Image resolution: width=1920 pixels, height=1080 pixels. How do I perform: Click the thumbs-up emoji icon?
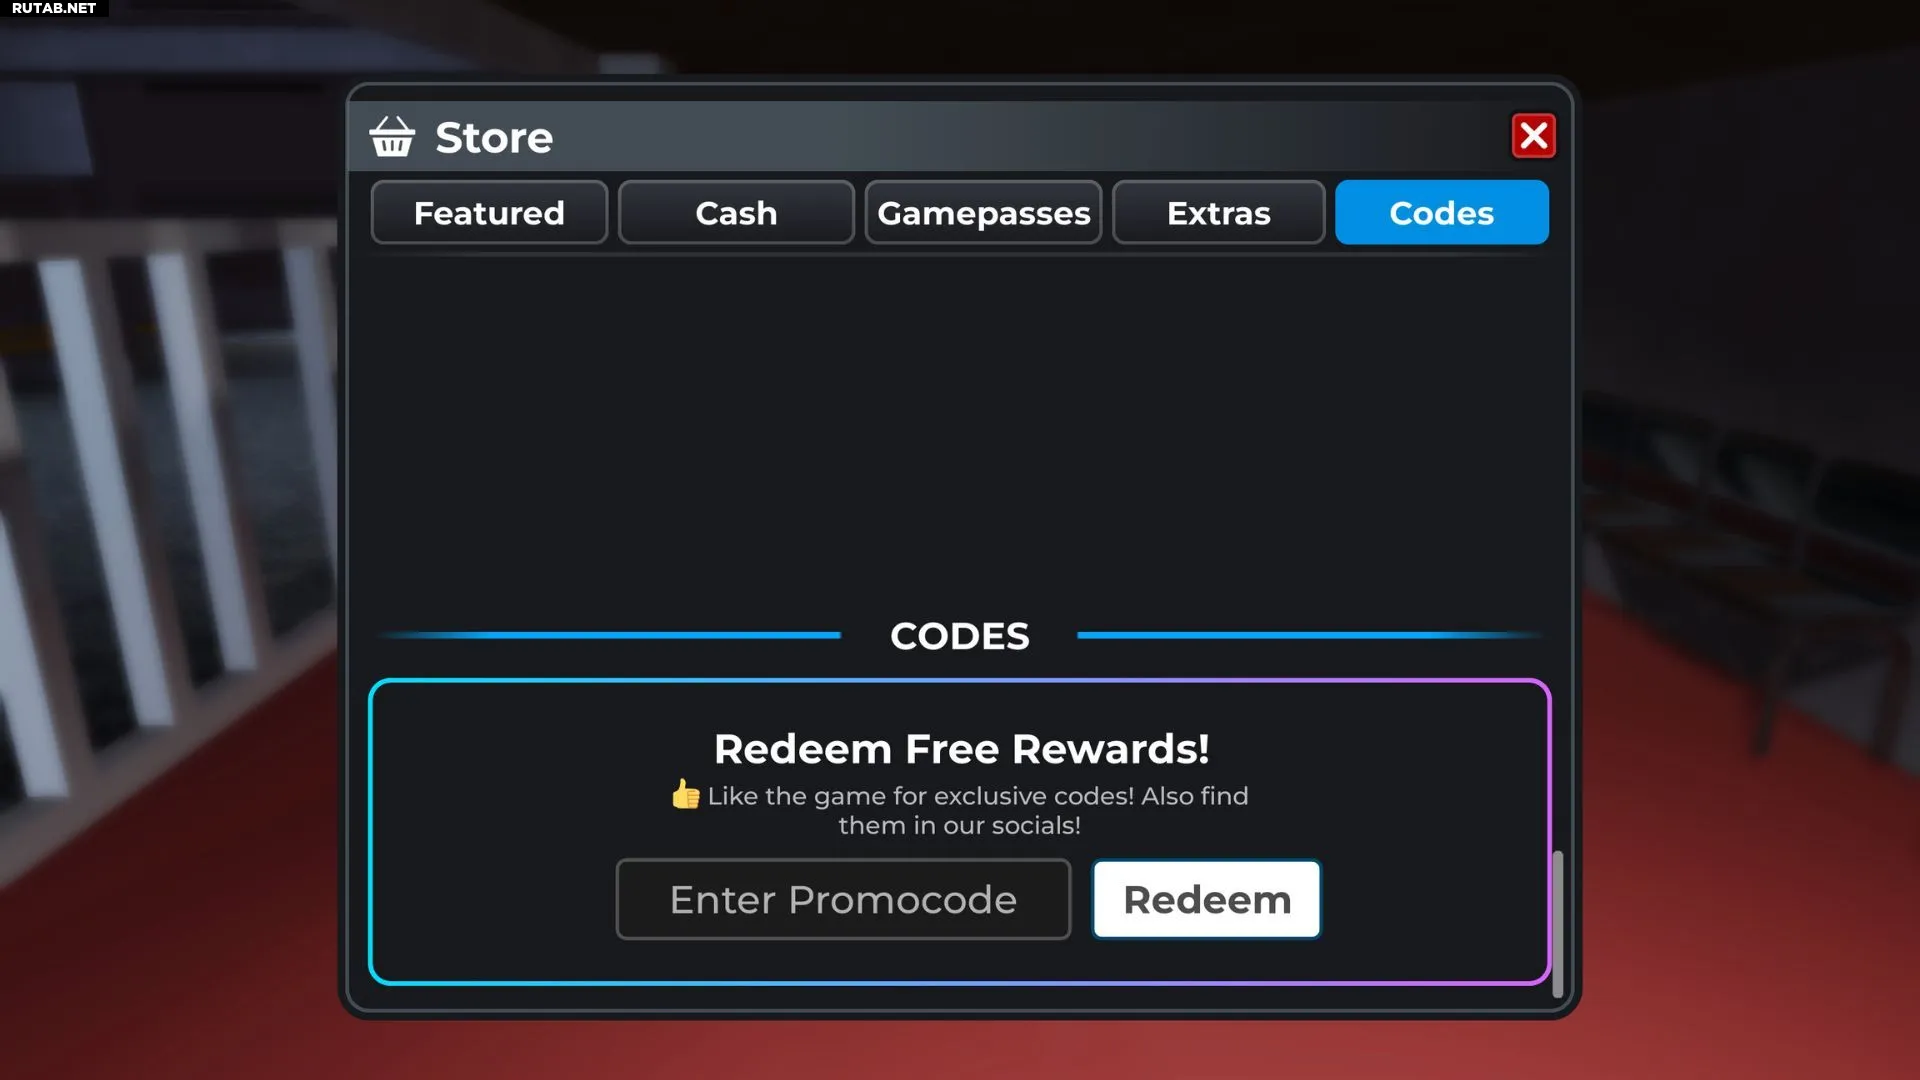tap(686, 795)
